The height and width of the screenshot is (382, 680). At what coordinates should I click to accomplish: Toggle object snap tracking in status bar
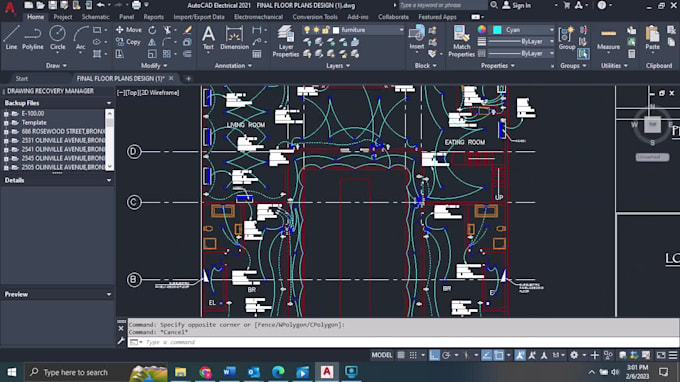pos(487,355)
